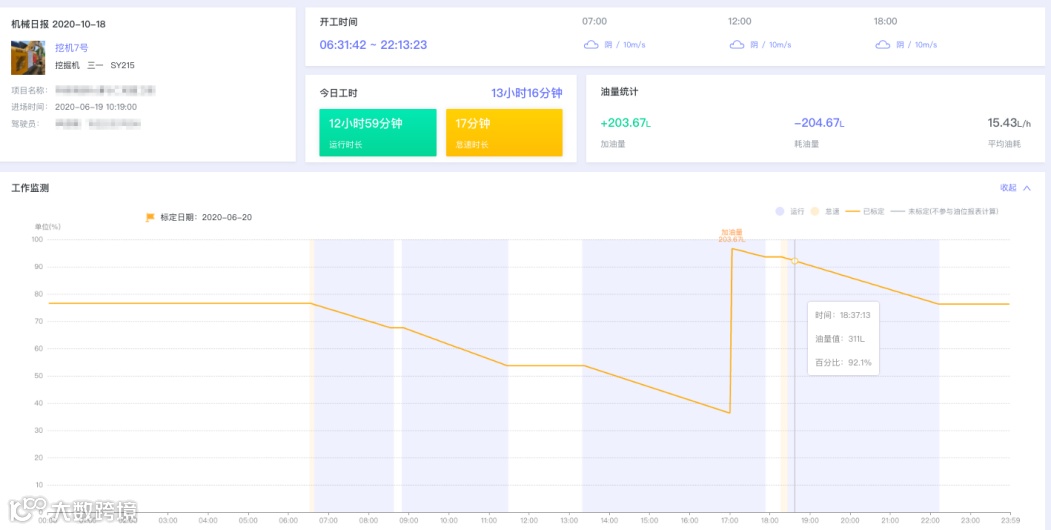Click the 加油量 203.67L chart peak label
Screen dimensions: 1051x530
point(731,235)
